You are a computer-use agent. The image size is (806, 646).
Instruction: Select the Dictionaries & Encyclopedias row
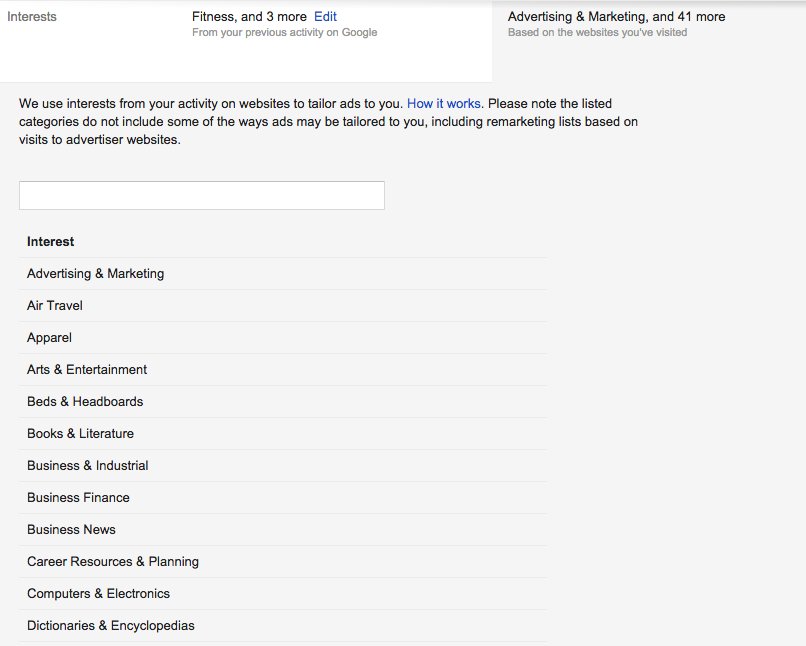point(111,626)
